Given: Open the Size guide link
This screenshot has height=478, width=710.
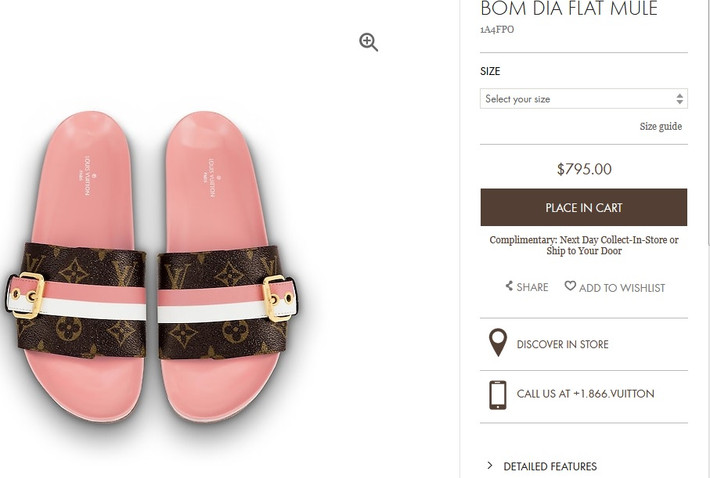Looking at the screenshot, I should point(660,127).
